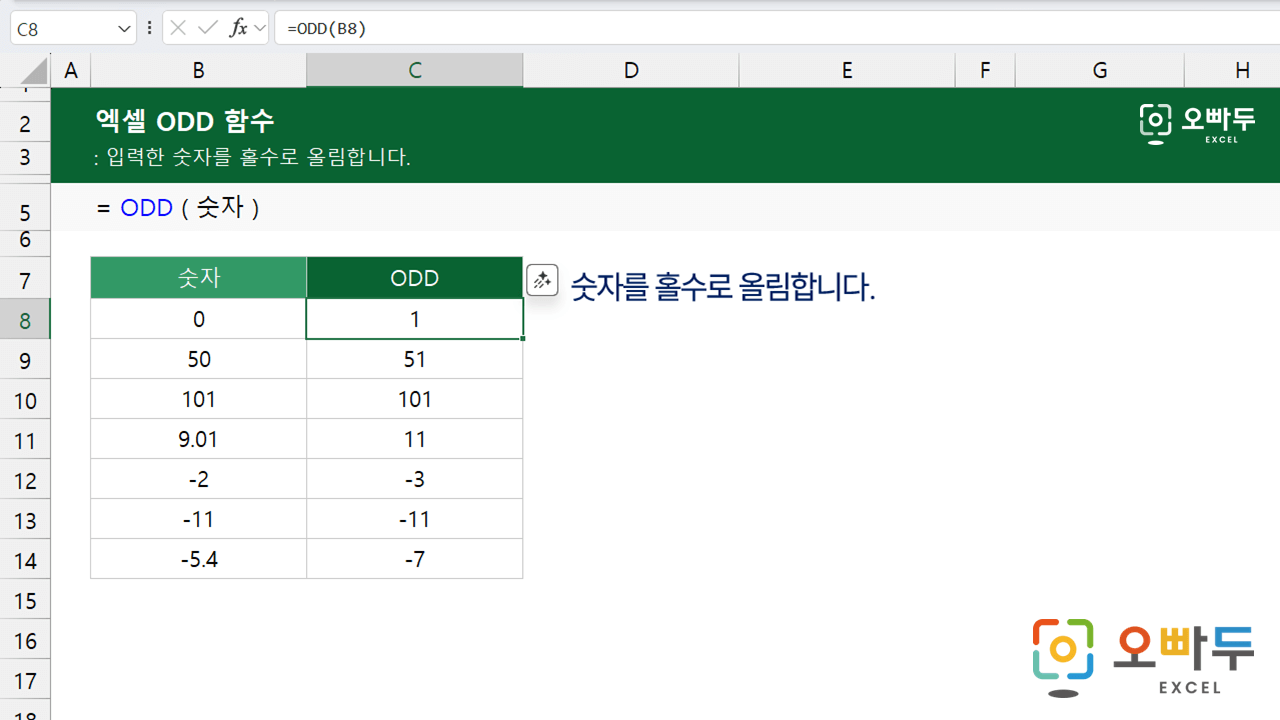Open the Name Box dropdown arrow
The height and width of the screenshot is (720, 1280).
tap(124, 27)
